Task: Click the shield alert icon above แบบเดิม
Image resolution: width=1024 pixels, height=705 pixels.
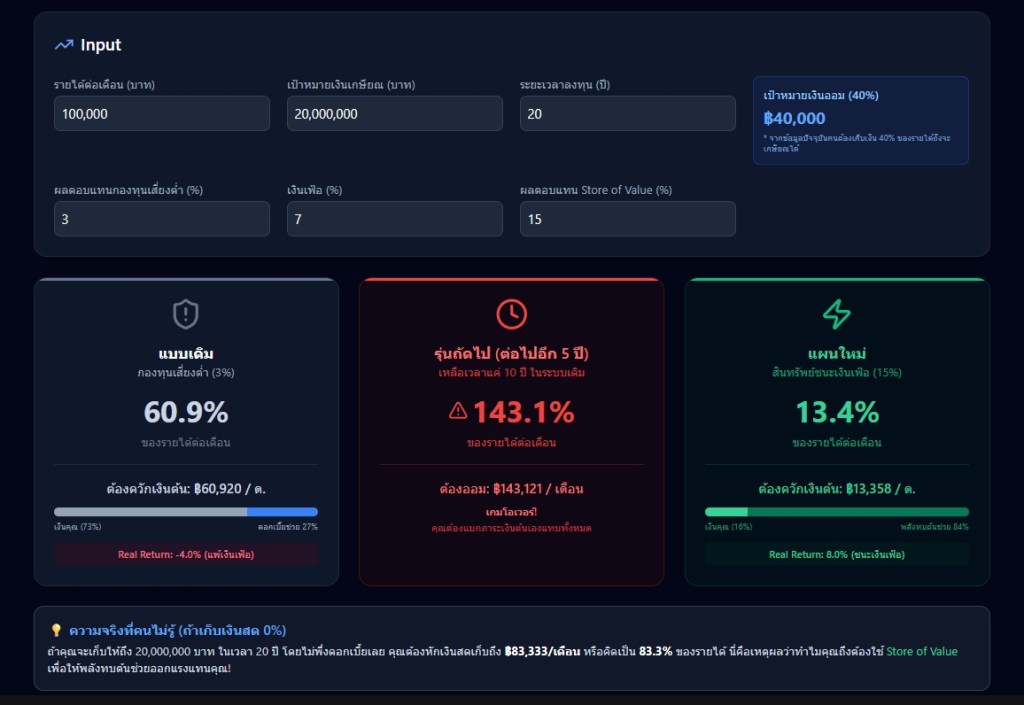Action: (x=186, y=314)
